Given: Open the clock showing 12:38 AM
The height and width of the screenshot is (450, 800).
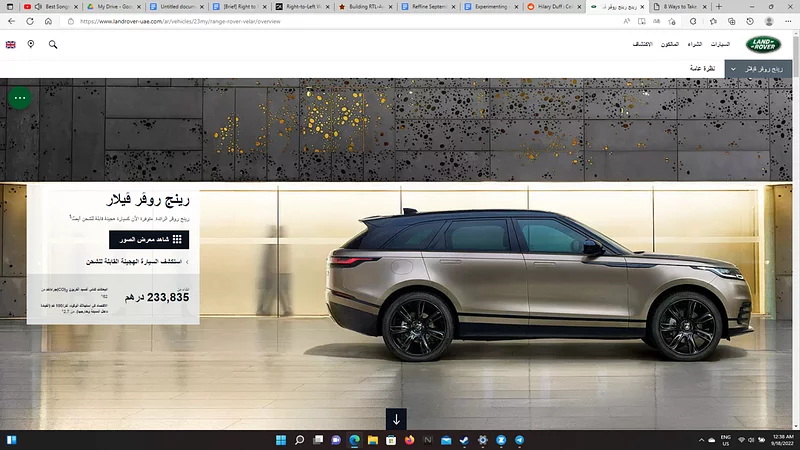Looking at the screenshot, I should [x=782, y=440].
